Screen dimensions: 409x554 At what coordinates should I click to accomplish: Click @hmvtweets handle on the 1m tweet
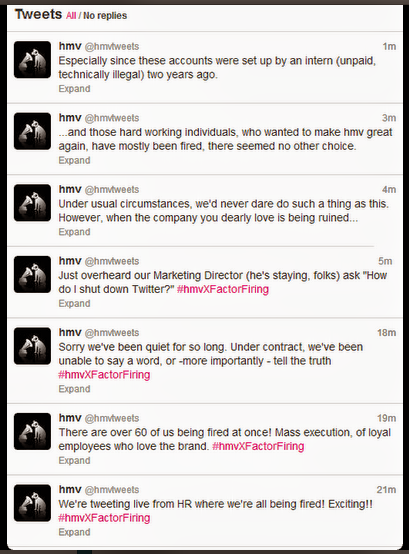(112, 47)
